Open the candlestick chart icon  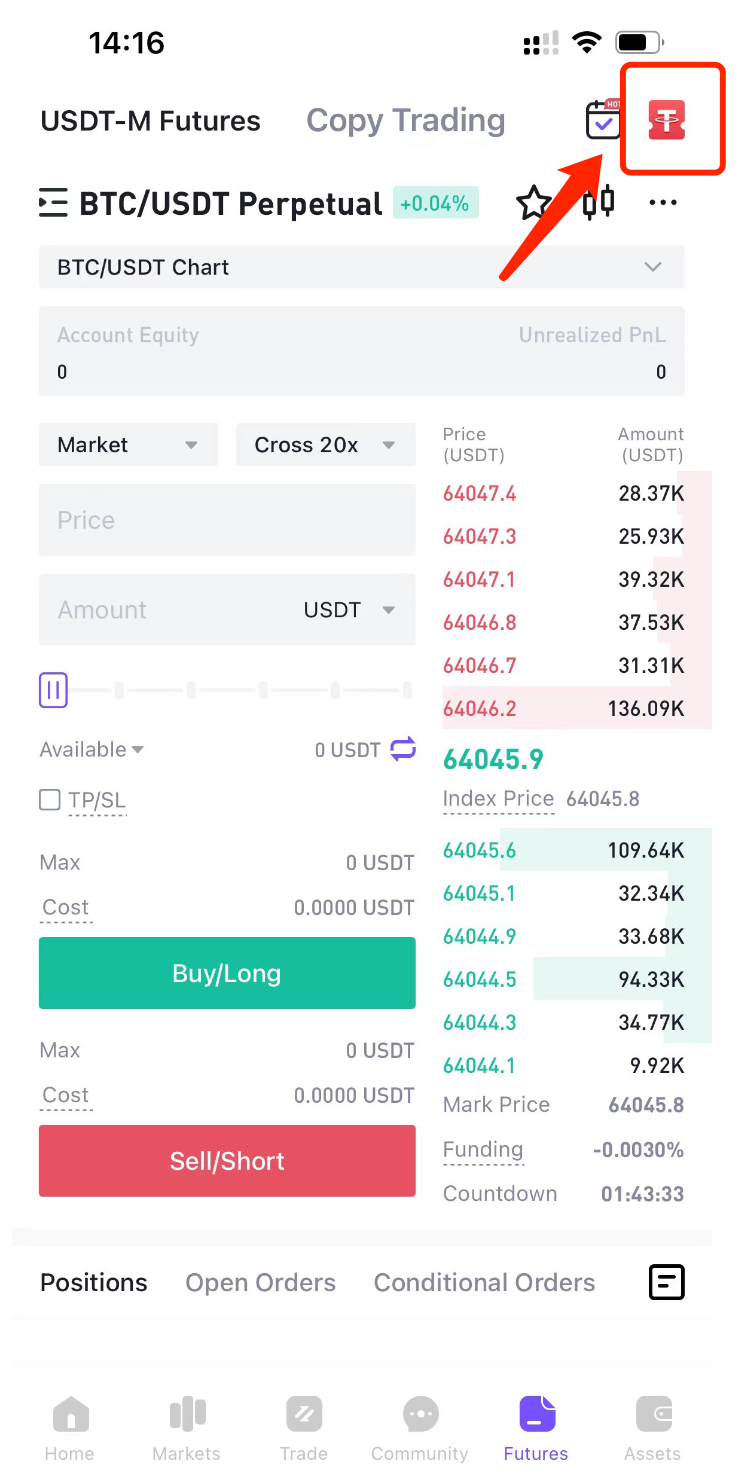[x=598, y=203]
